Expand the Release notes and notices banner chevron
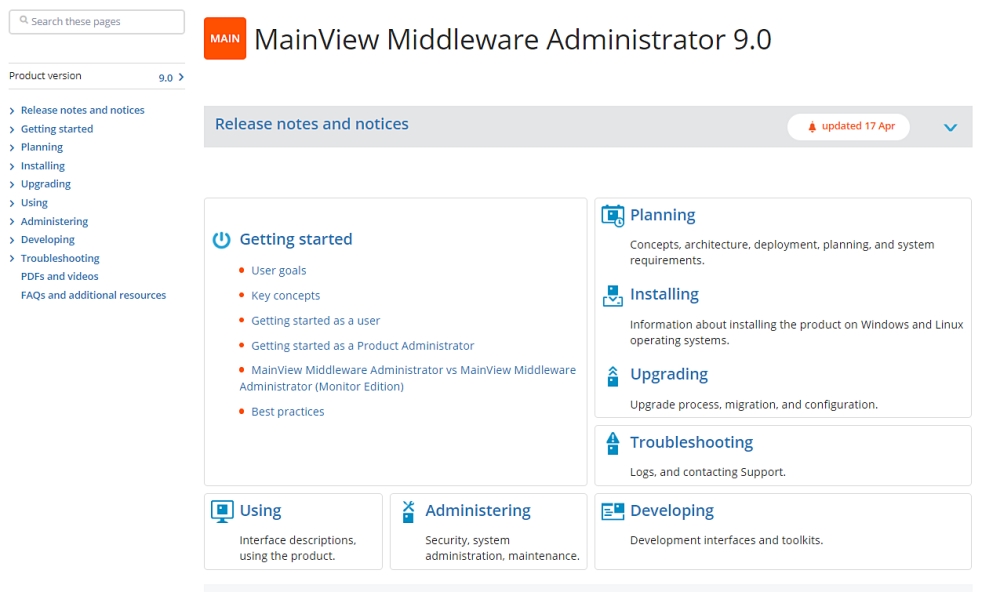This screenshot has width=1000, height=592. coord(950,127)
